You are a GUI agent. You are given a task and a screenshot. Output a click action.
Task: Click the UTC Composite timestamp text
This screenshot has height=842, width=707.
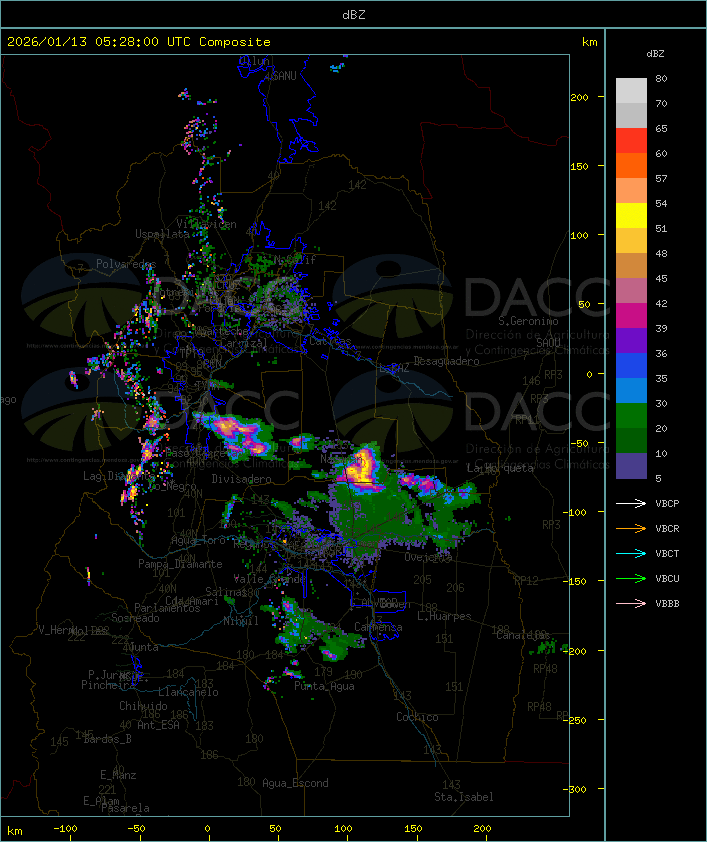(139, 42)
